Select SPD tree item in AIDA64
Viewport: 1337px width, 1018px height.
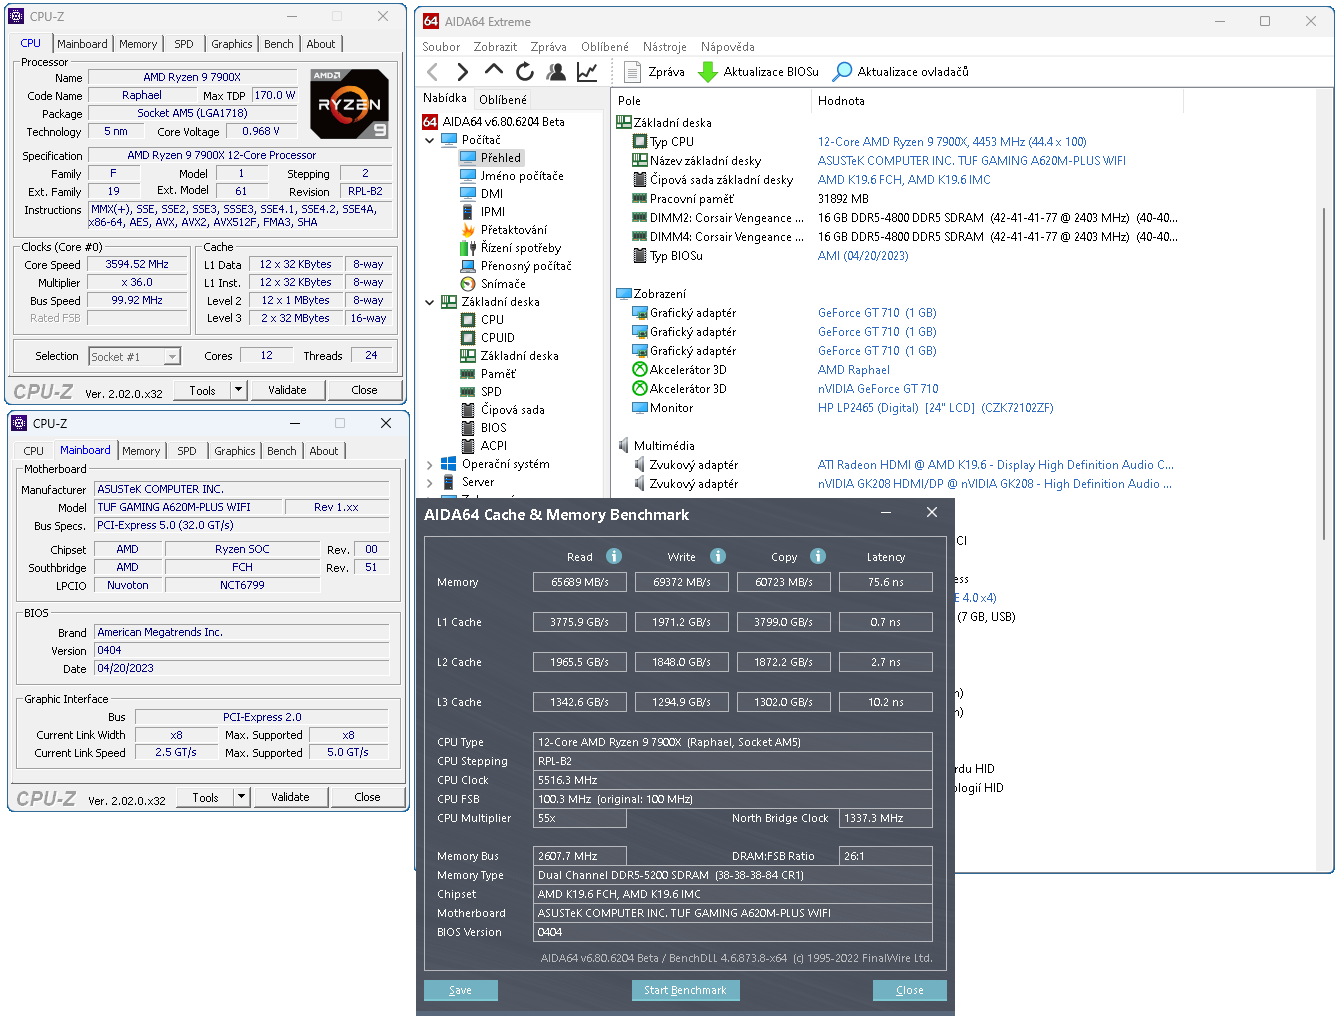[x=481, y=392]
